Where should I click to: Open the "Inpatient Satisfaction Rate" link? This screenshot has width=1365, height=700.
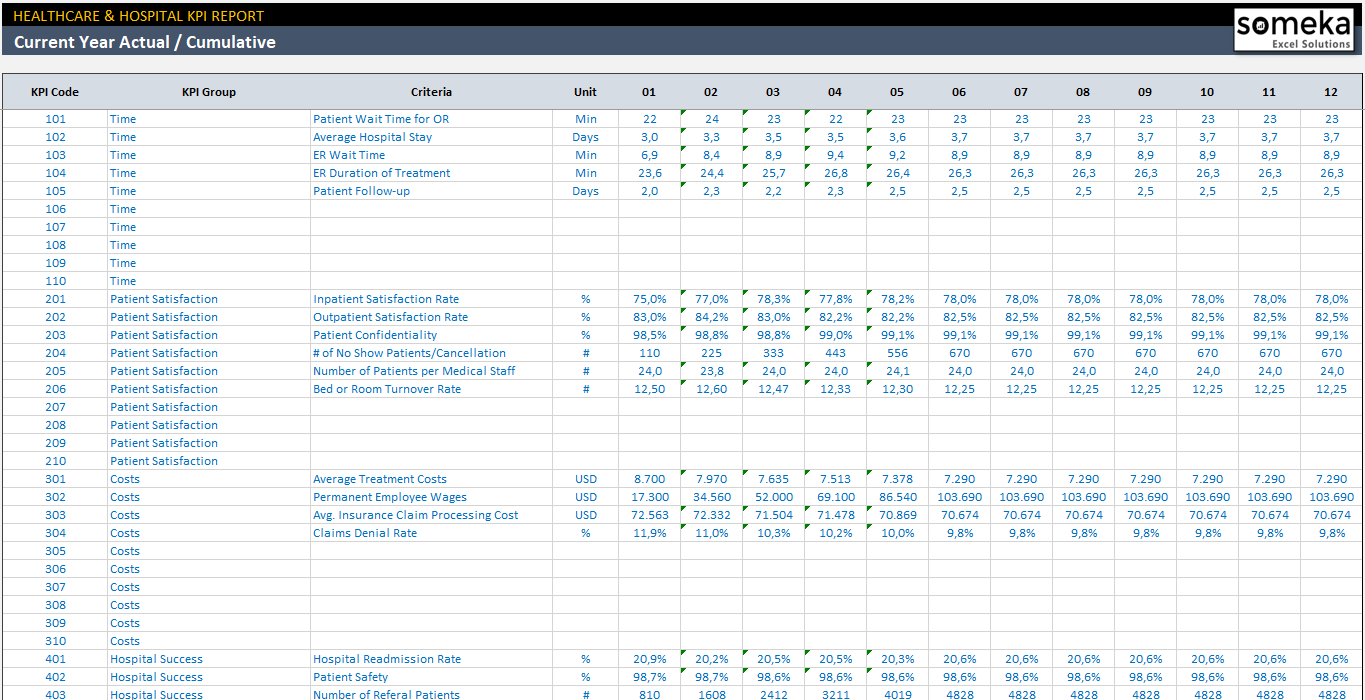pyautogui.click(x=386, y=298)
